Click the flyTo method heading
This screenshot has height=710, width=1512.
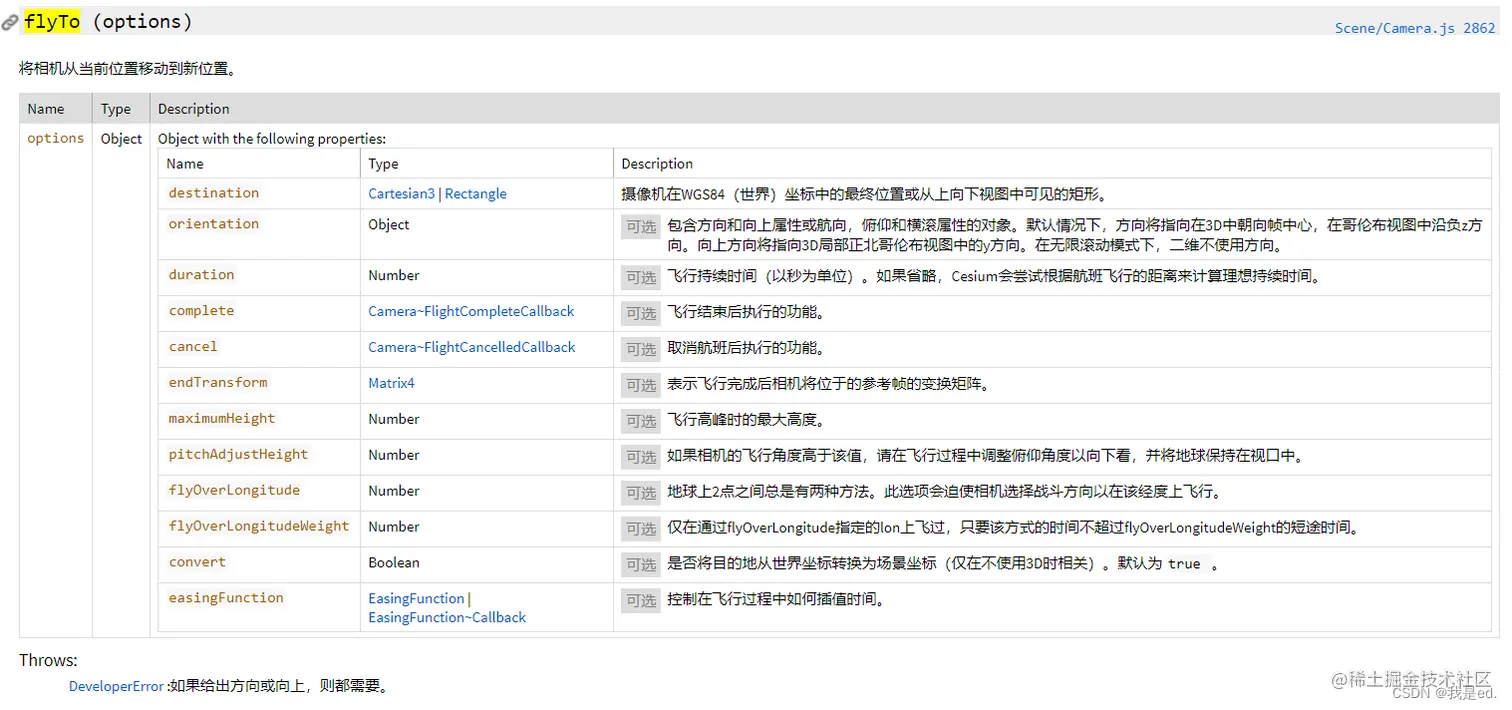tap(52, 21)
